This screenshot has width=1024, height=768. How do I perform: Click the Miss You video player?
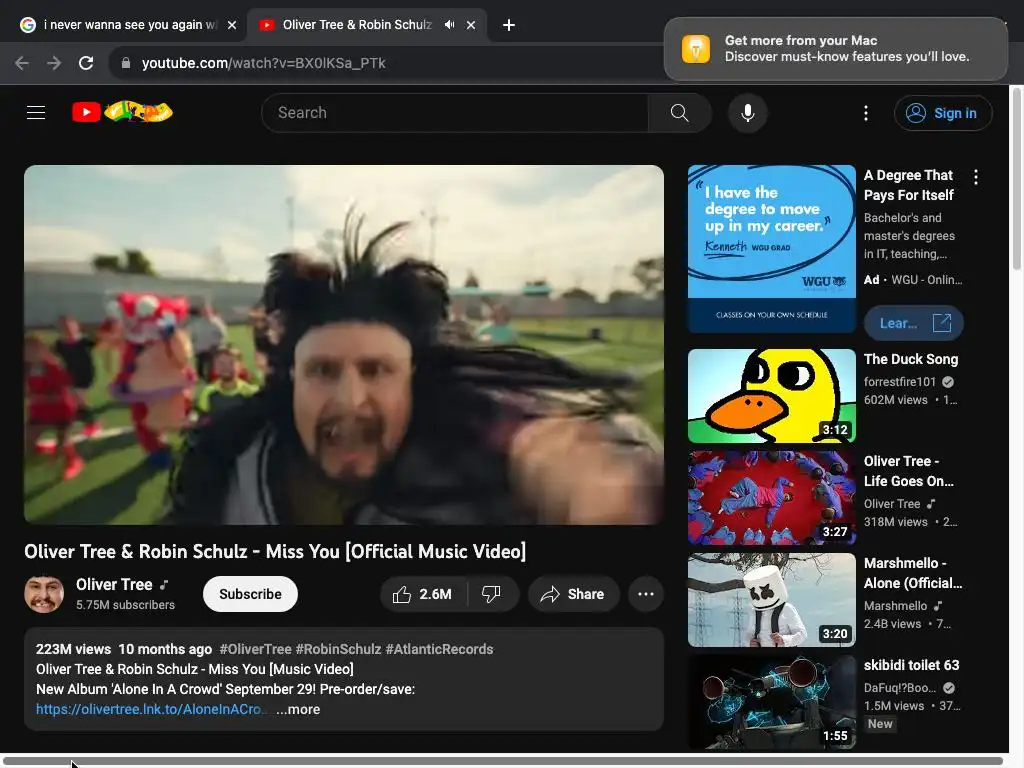click(344, 345)
